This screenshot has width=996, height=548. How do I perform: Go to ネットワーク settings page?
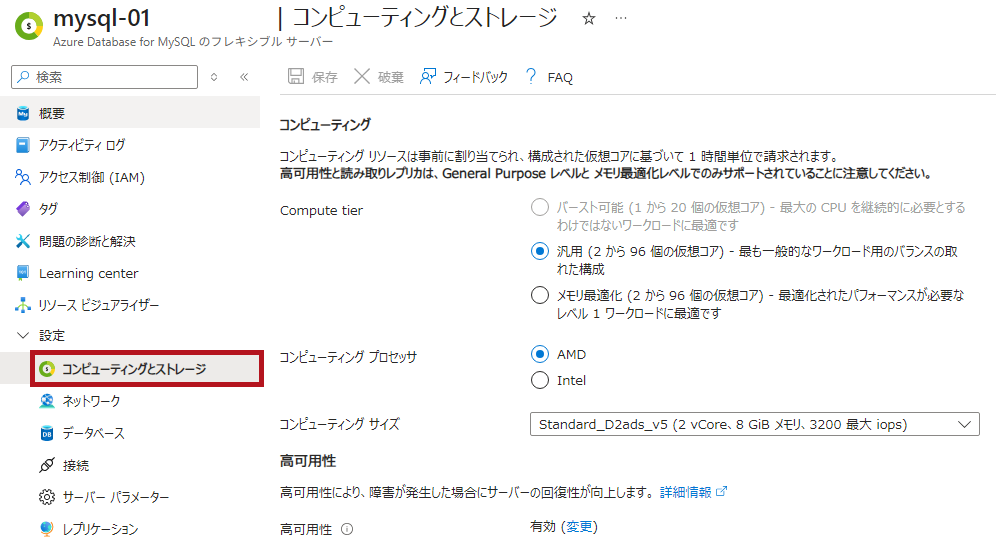(x=91, y=401)
